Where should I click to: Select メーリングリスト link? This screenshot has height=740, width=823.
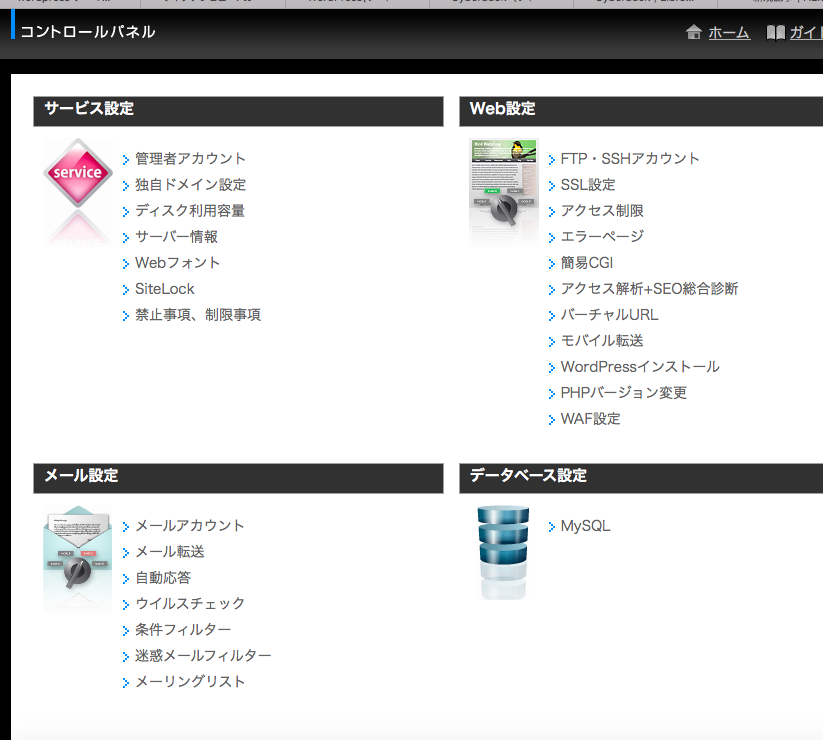click(x=190, y=682)
